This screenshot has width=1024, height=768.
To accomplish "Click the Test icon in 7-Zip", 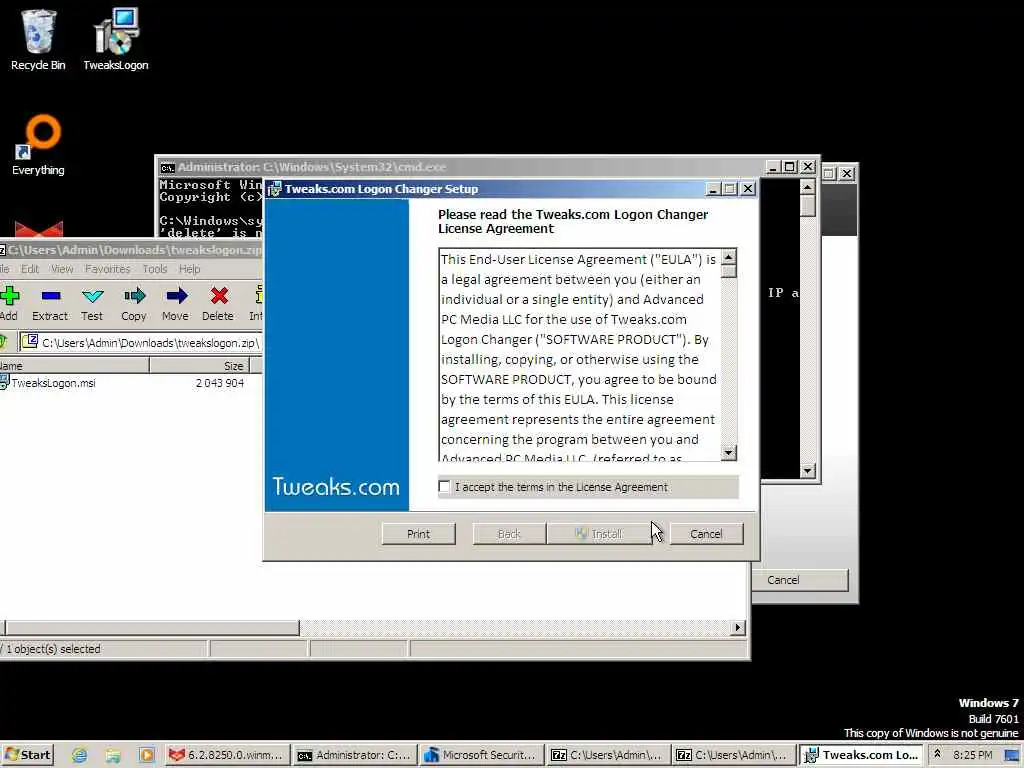I will pos(92,304).
